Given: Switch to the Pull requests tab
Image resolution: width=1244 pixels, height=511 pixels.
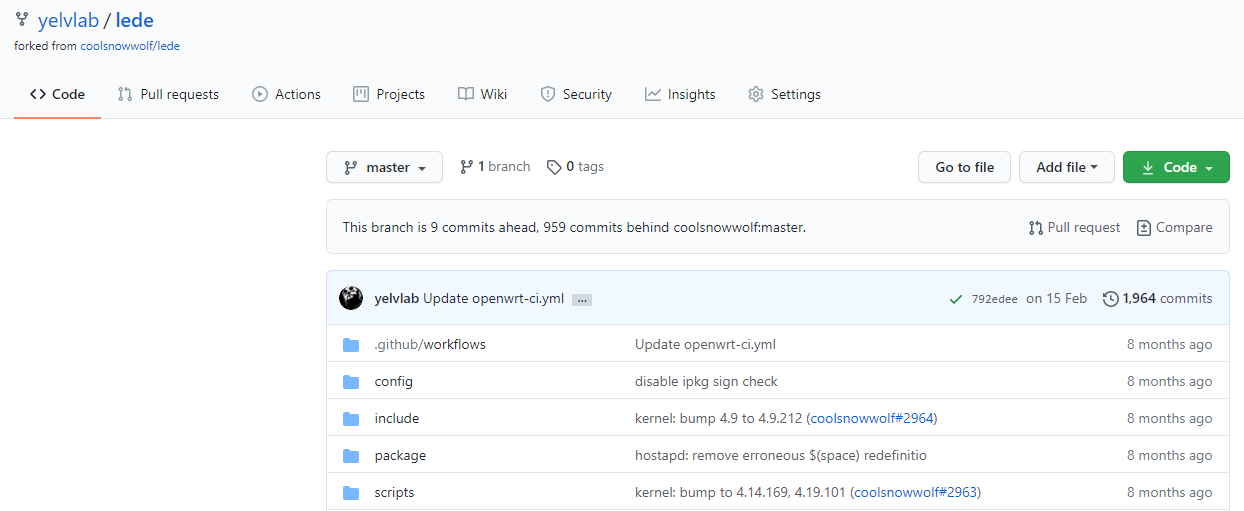Looking at the screenshot, I should point(168,94).
